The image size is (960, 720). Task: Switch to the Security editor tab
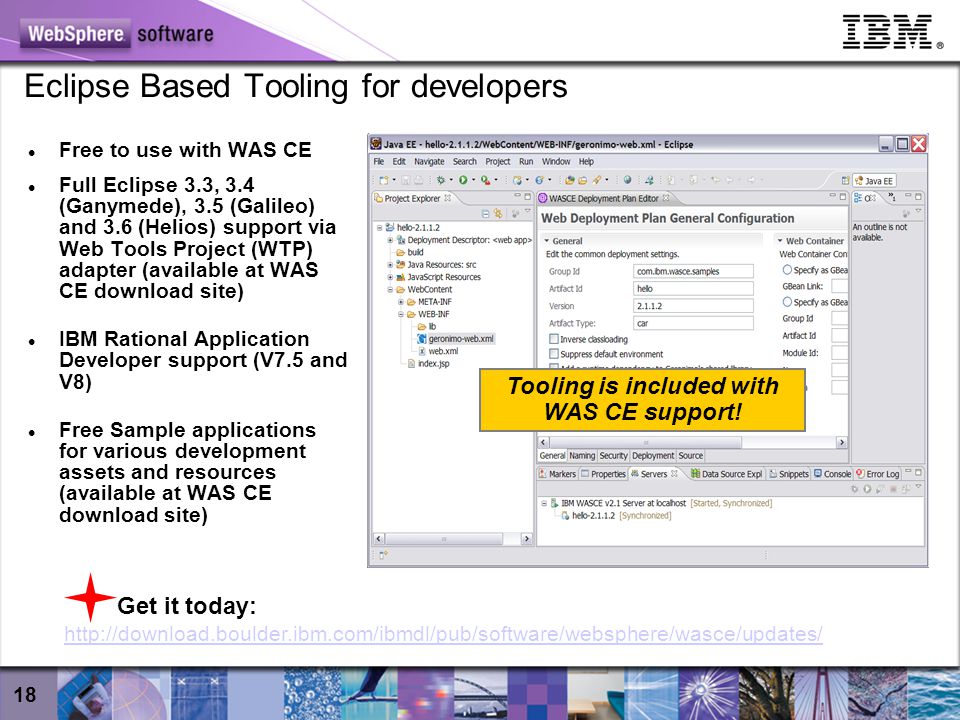tap(613, 456)
